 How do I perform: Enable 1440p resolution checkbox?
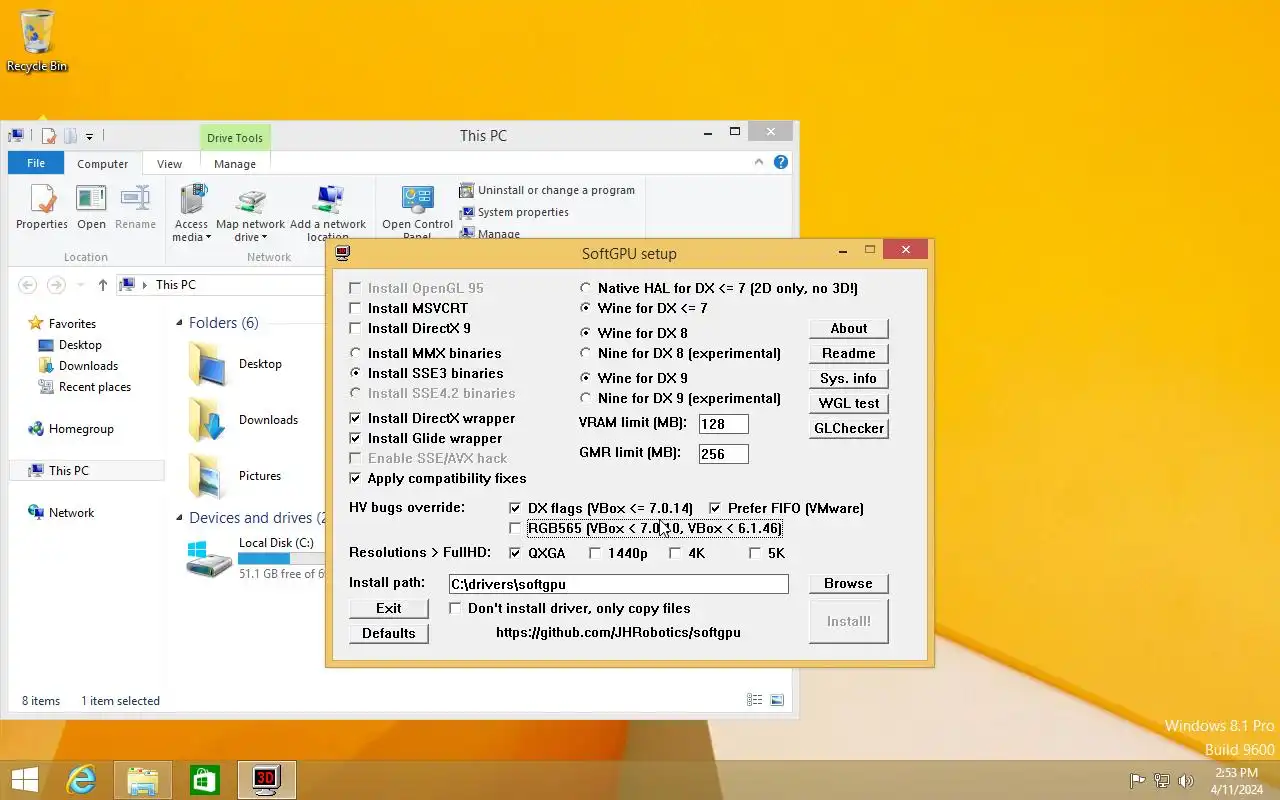pos(595,553)
